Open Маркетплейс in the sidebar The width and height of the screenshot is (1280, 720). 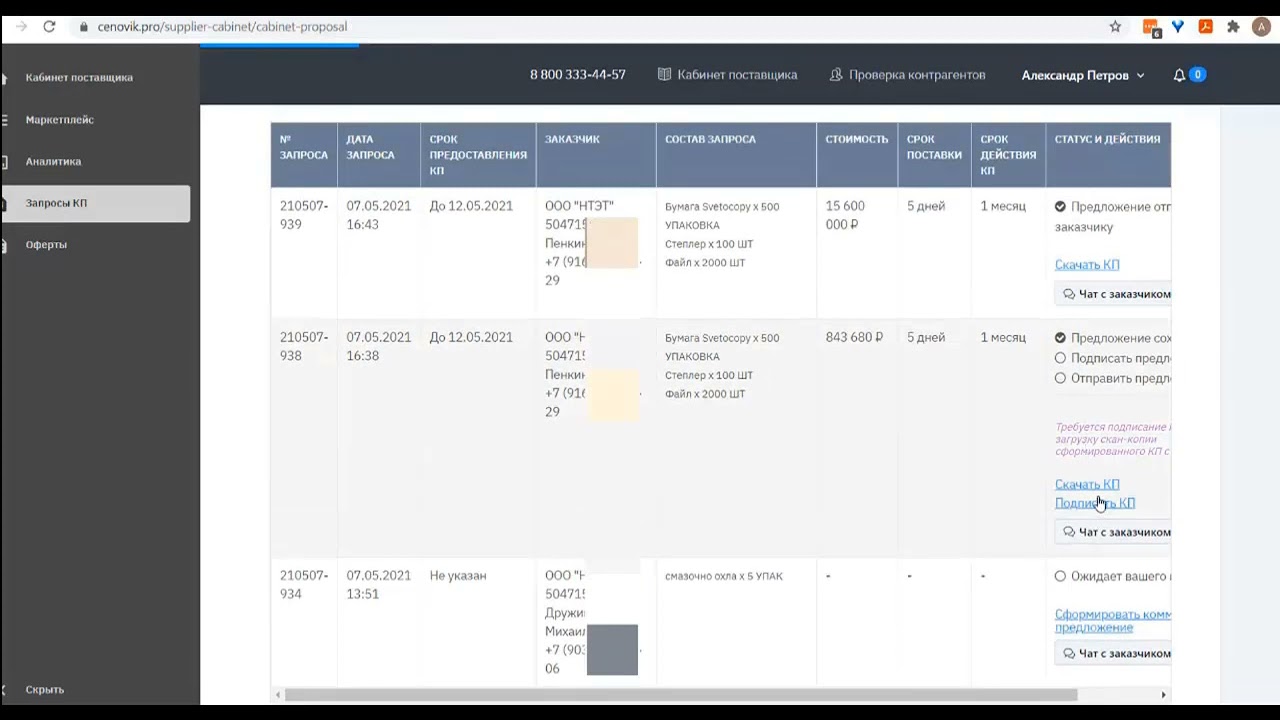tap(60, 119)
